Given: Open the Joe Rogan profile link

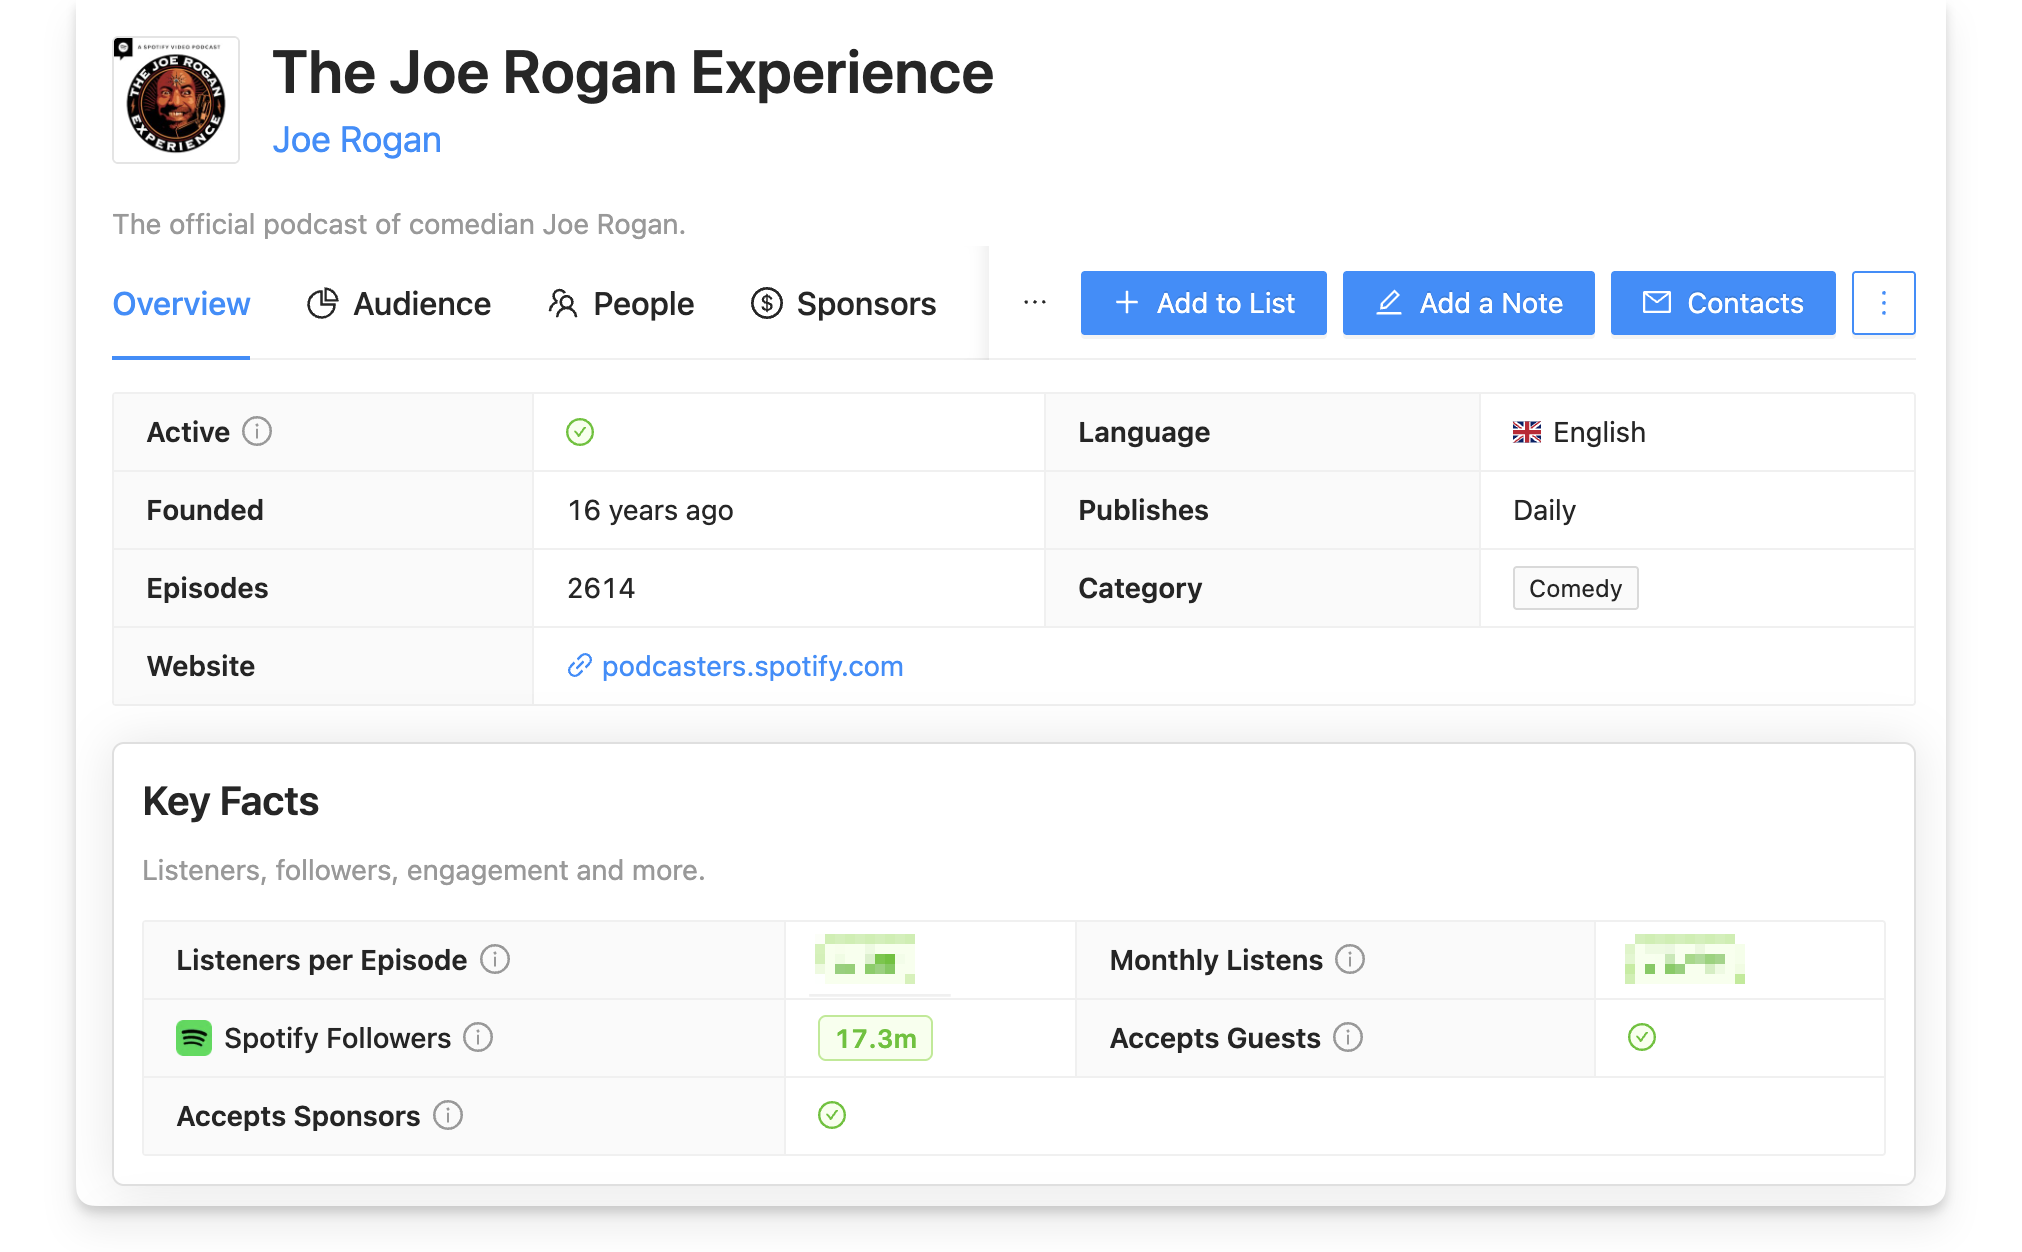Looking at the screenshot, I should click(357, 139).
